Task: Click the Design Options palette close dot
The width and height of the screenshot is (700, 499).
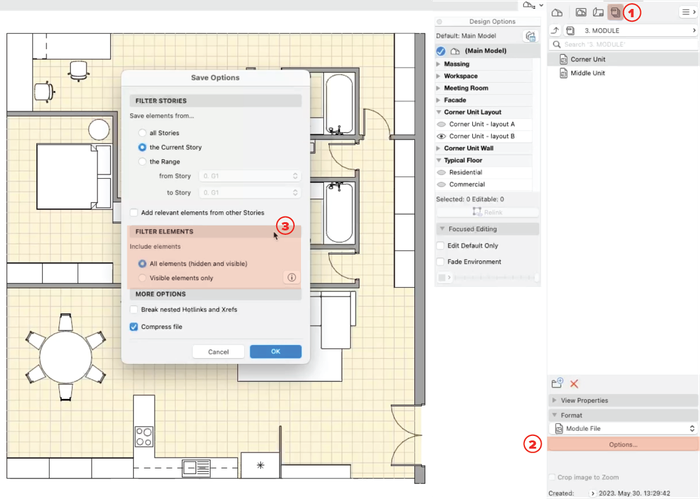Action: pyautogui.click(x=439, y=21)
